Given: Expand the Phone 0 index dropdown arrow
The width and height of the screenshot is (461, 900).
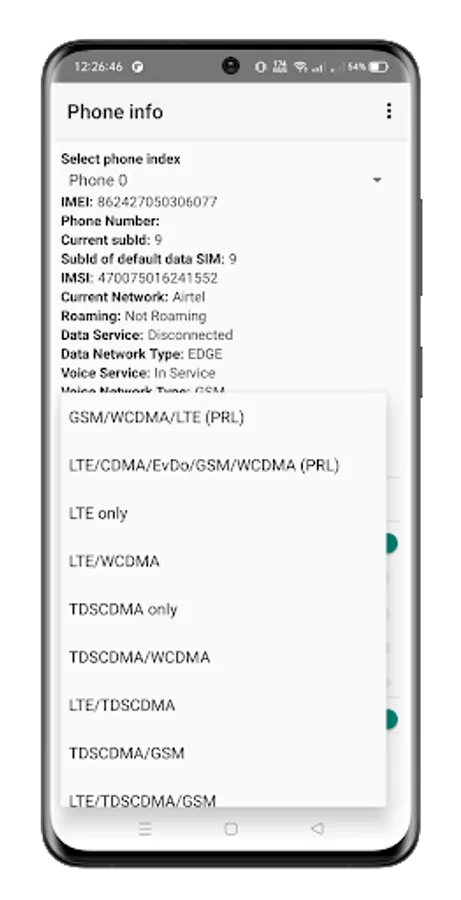Looking at the screenshot, I should [x=377, y=181].
